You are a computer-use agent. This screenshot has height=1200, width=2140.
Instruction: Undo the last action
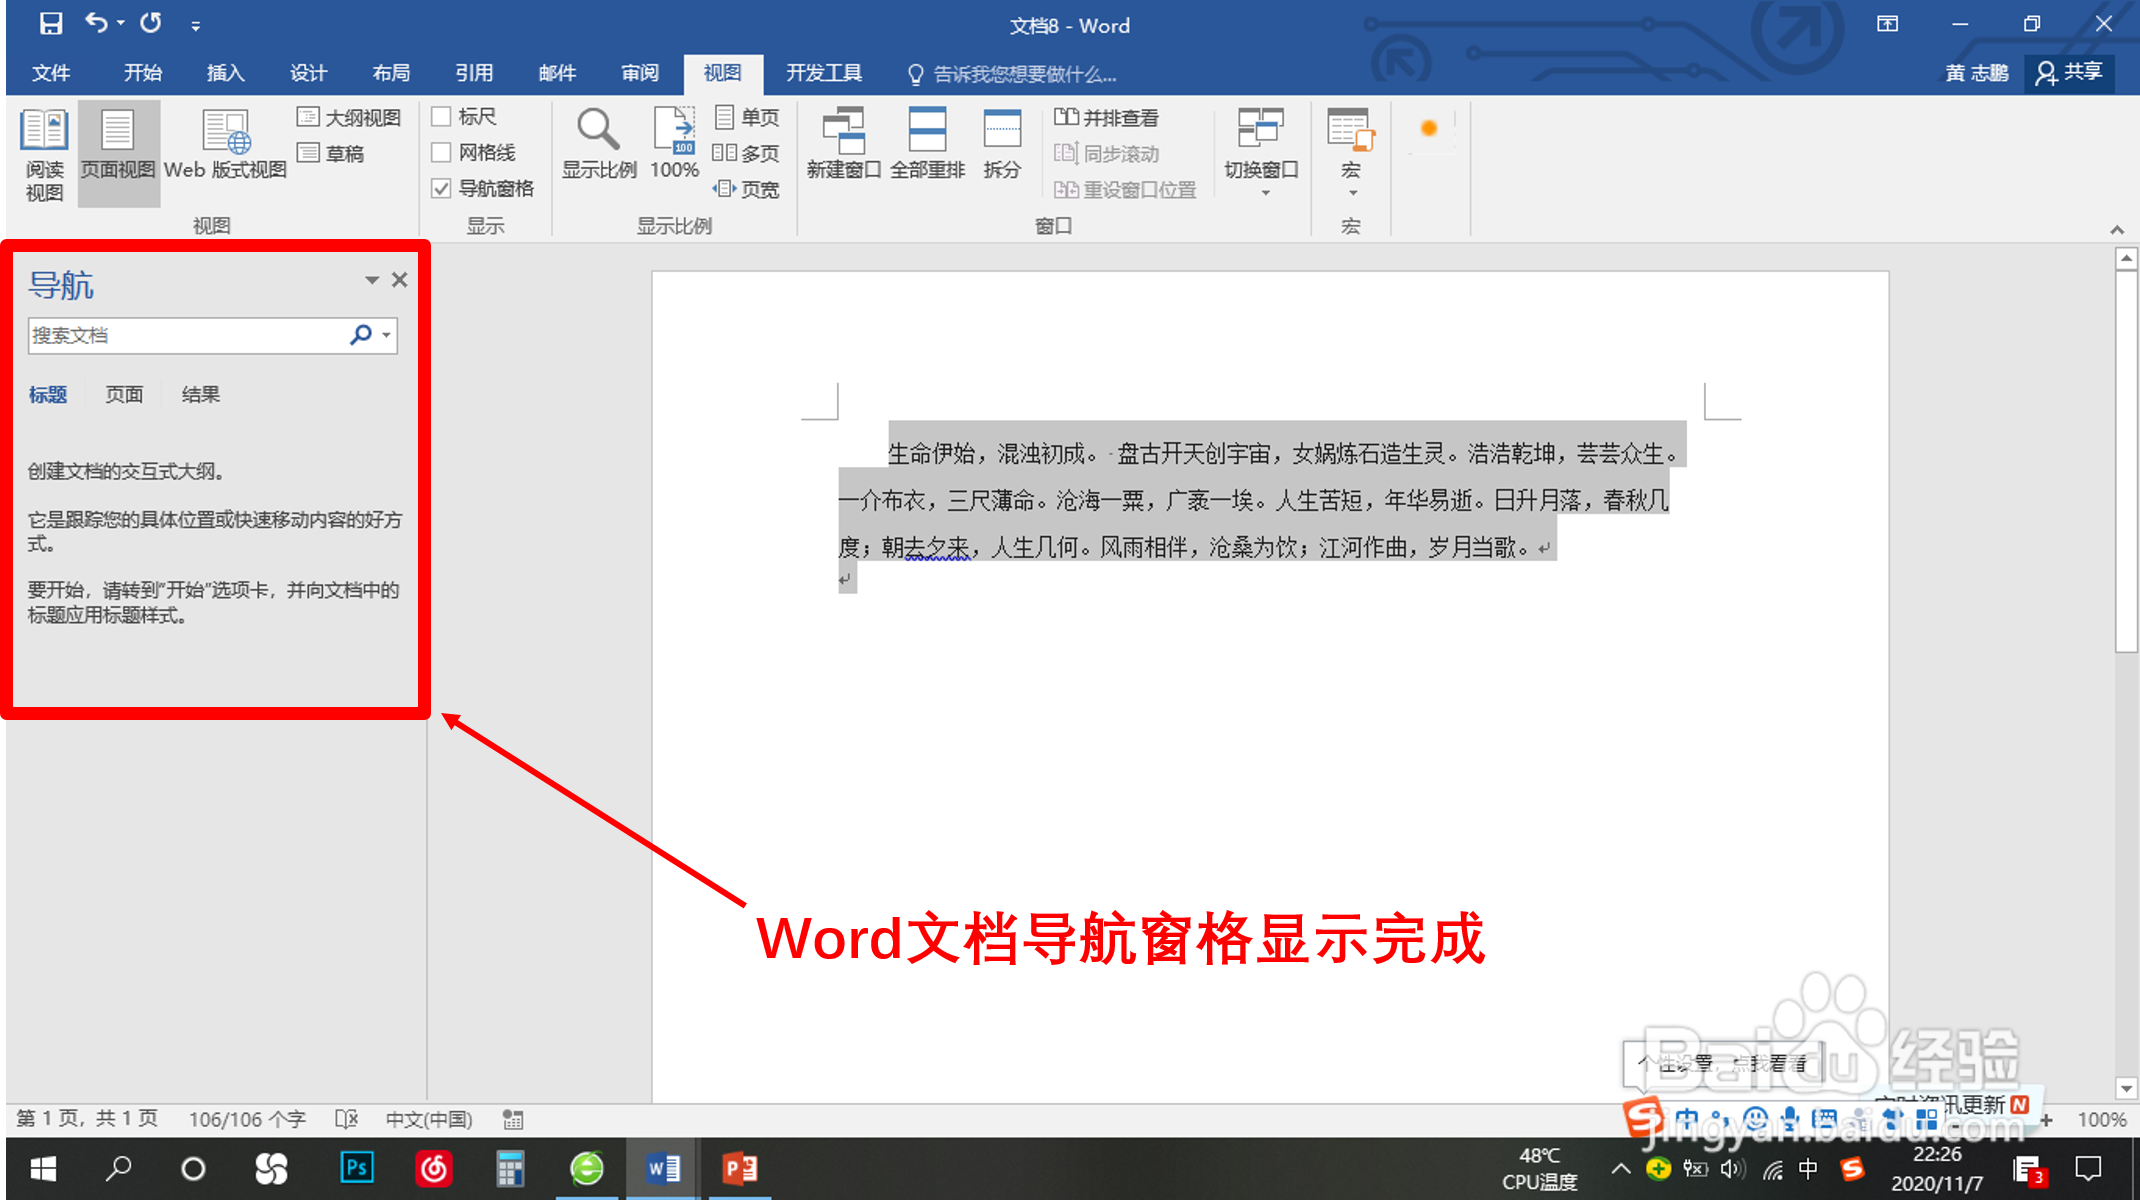click(x=95, y=23)
